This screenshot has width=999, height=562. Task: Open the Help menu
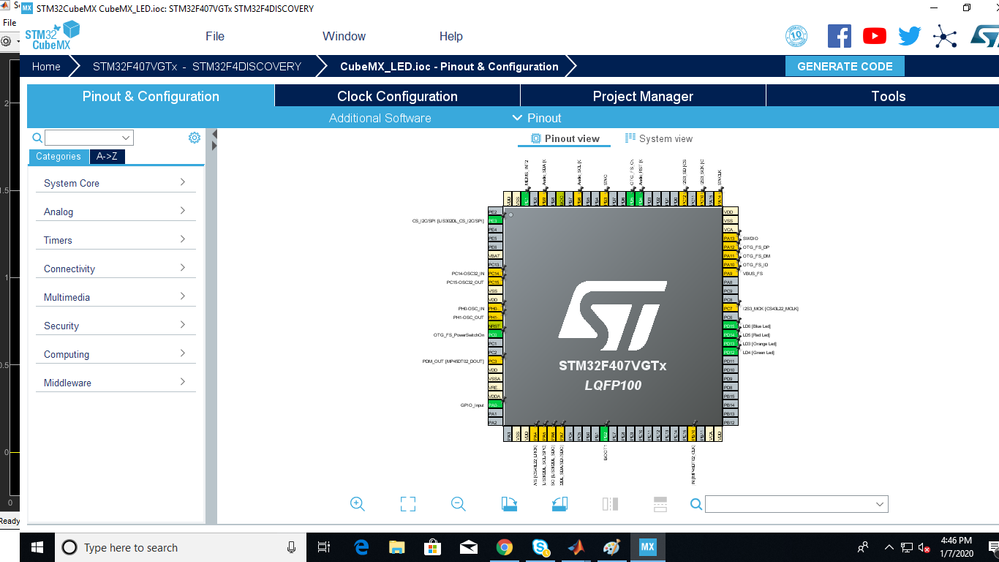tap(450, 36)
